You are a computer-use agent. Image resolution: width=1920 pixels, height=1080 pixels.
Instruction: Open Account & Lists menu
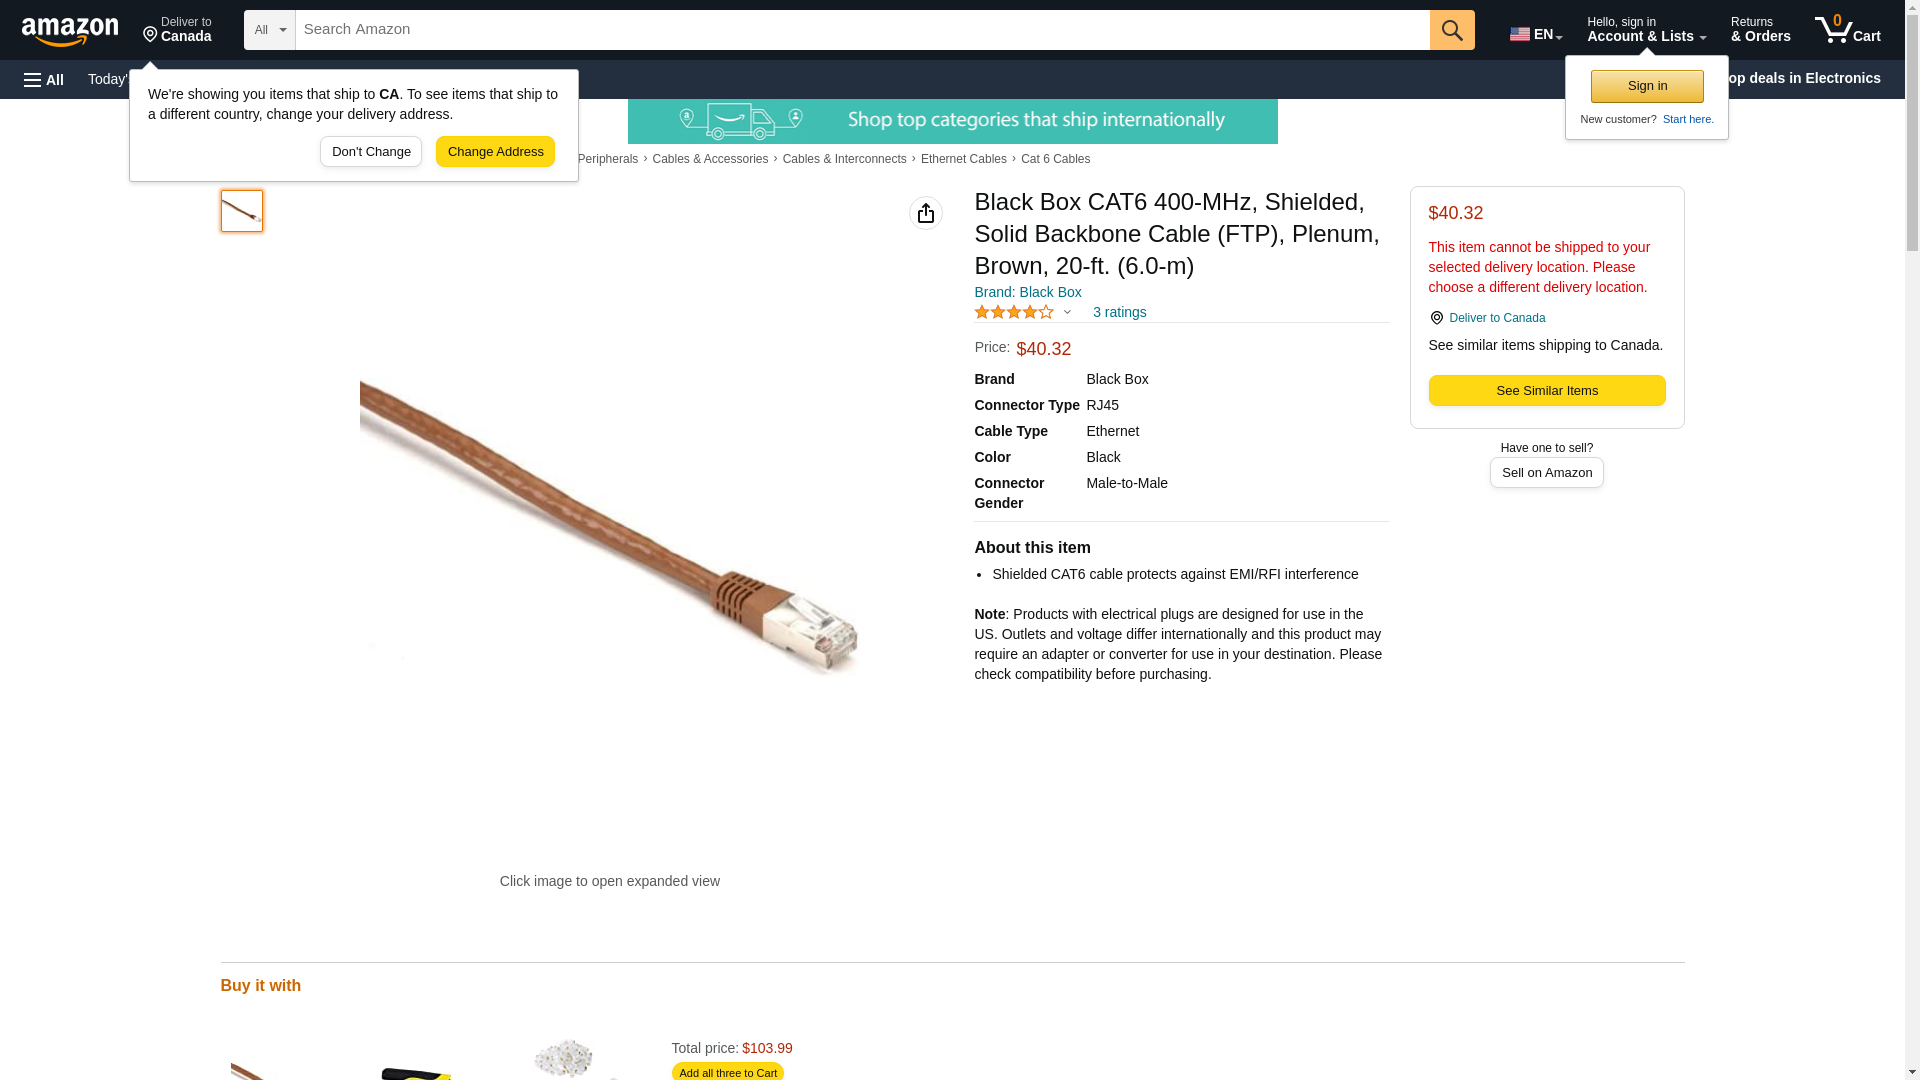click(1646, 30)
